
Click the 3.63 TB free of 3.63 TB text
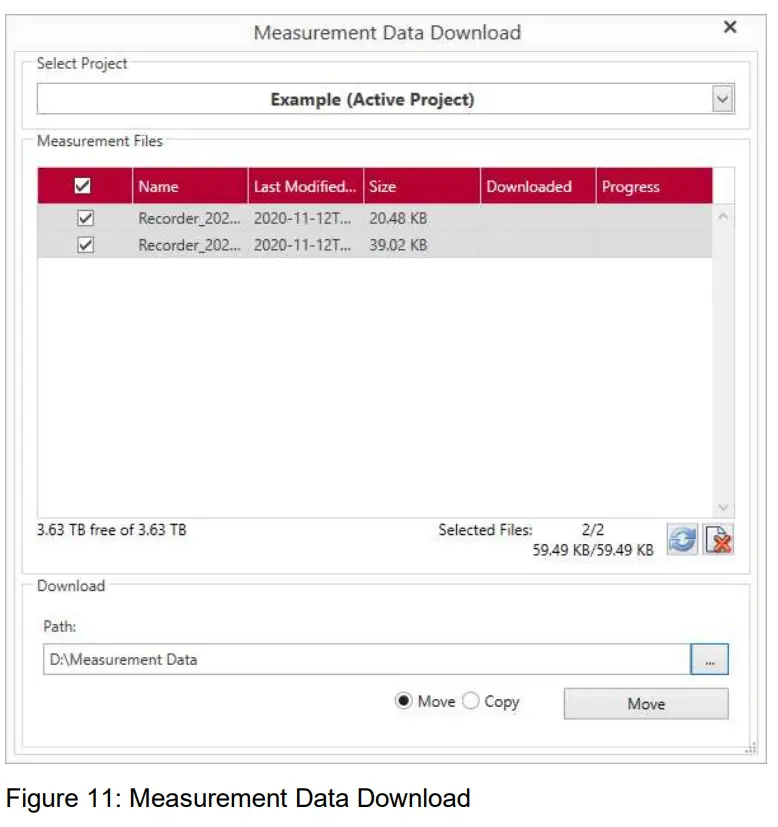pos(112,530)
